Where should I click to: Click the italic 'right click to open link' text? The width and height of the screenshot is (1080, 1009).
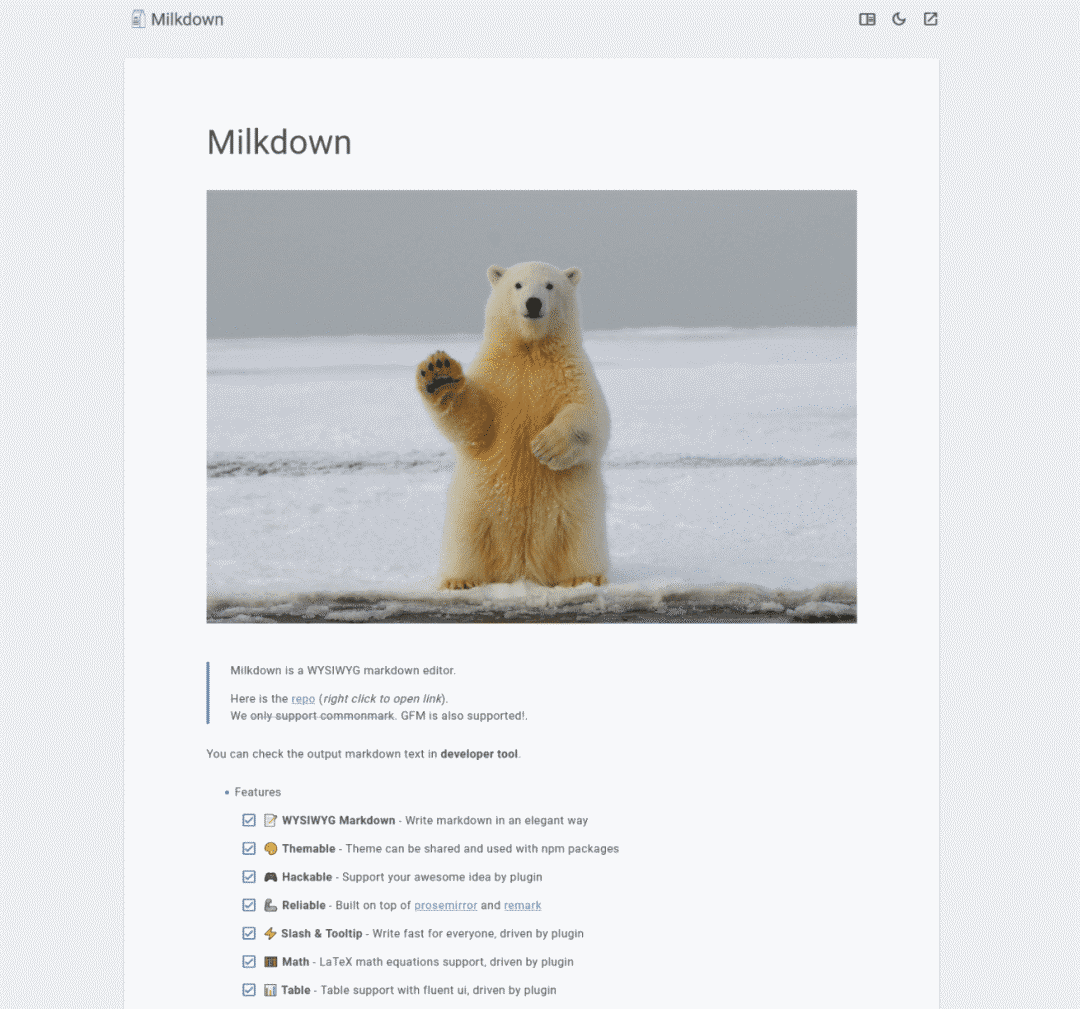coord(382,698)
